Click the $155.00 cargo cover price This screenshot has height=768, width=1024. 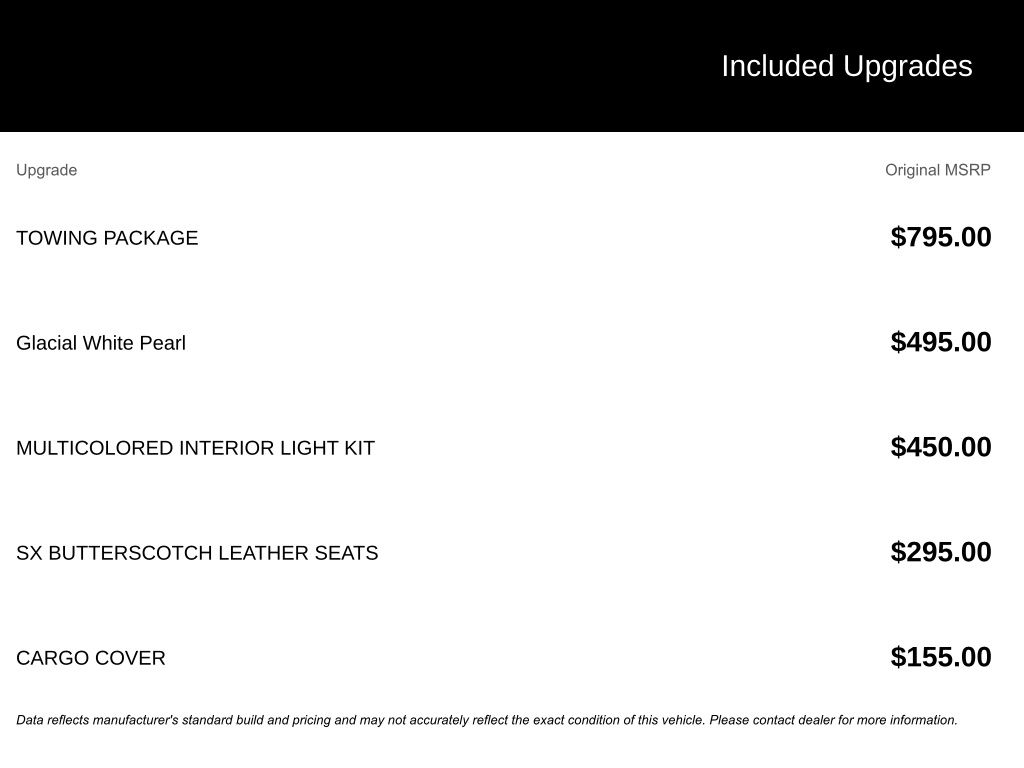pyautogui.click(x=941, y=657)
